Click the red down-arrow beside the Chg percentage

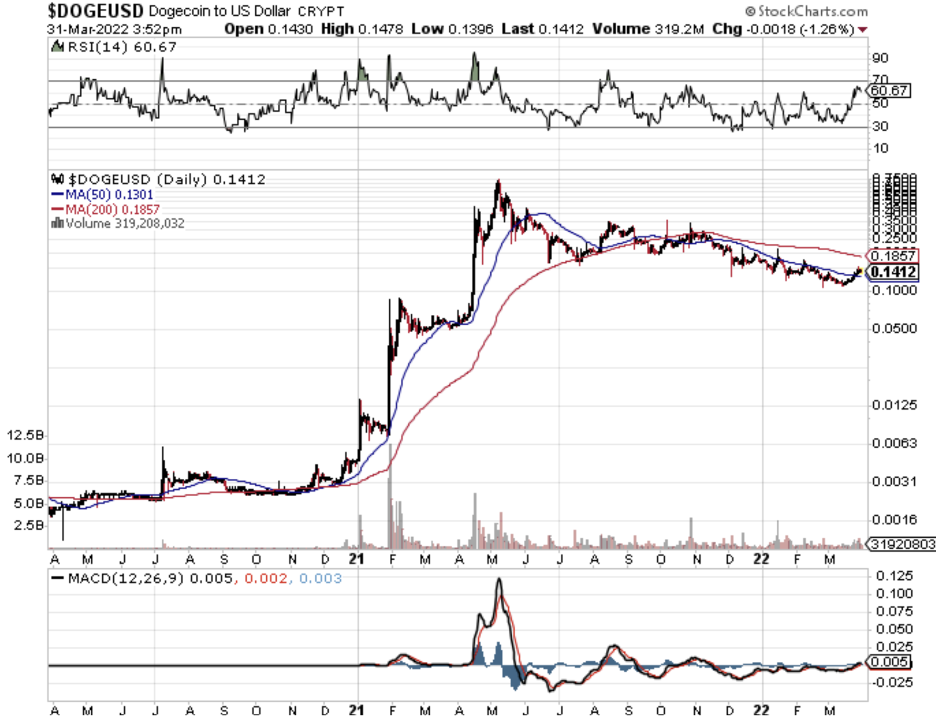tap(862, 30)
